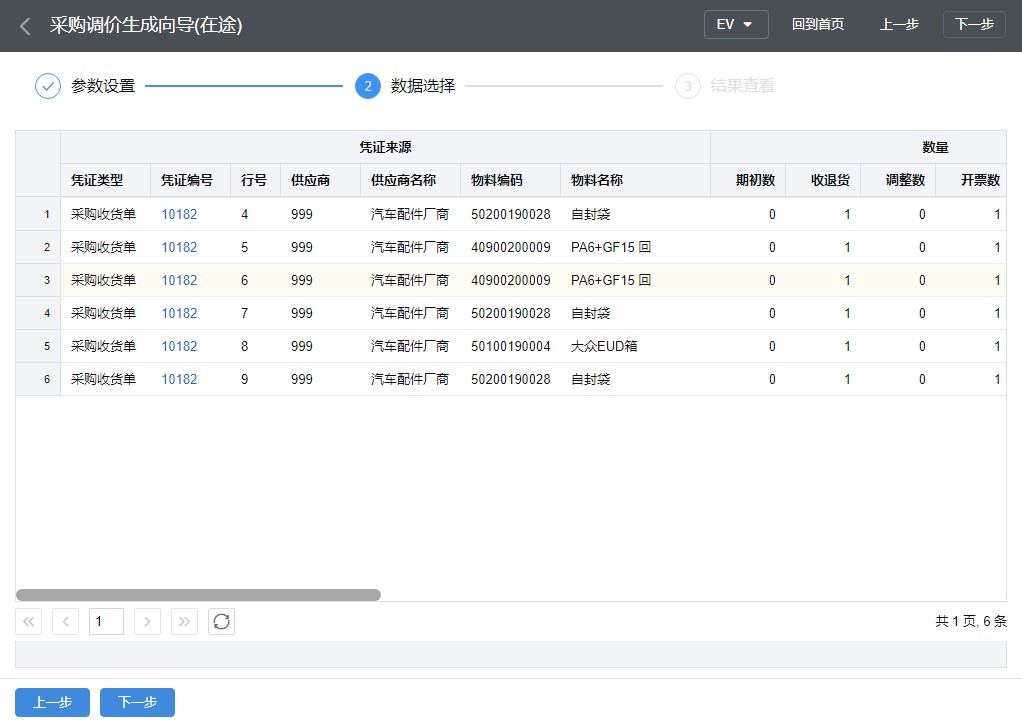Open voucher 10182 link in row 3
This screenshot has width=1022, height=726.
pos(179,280)
